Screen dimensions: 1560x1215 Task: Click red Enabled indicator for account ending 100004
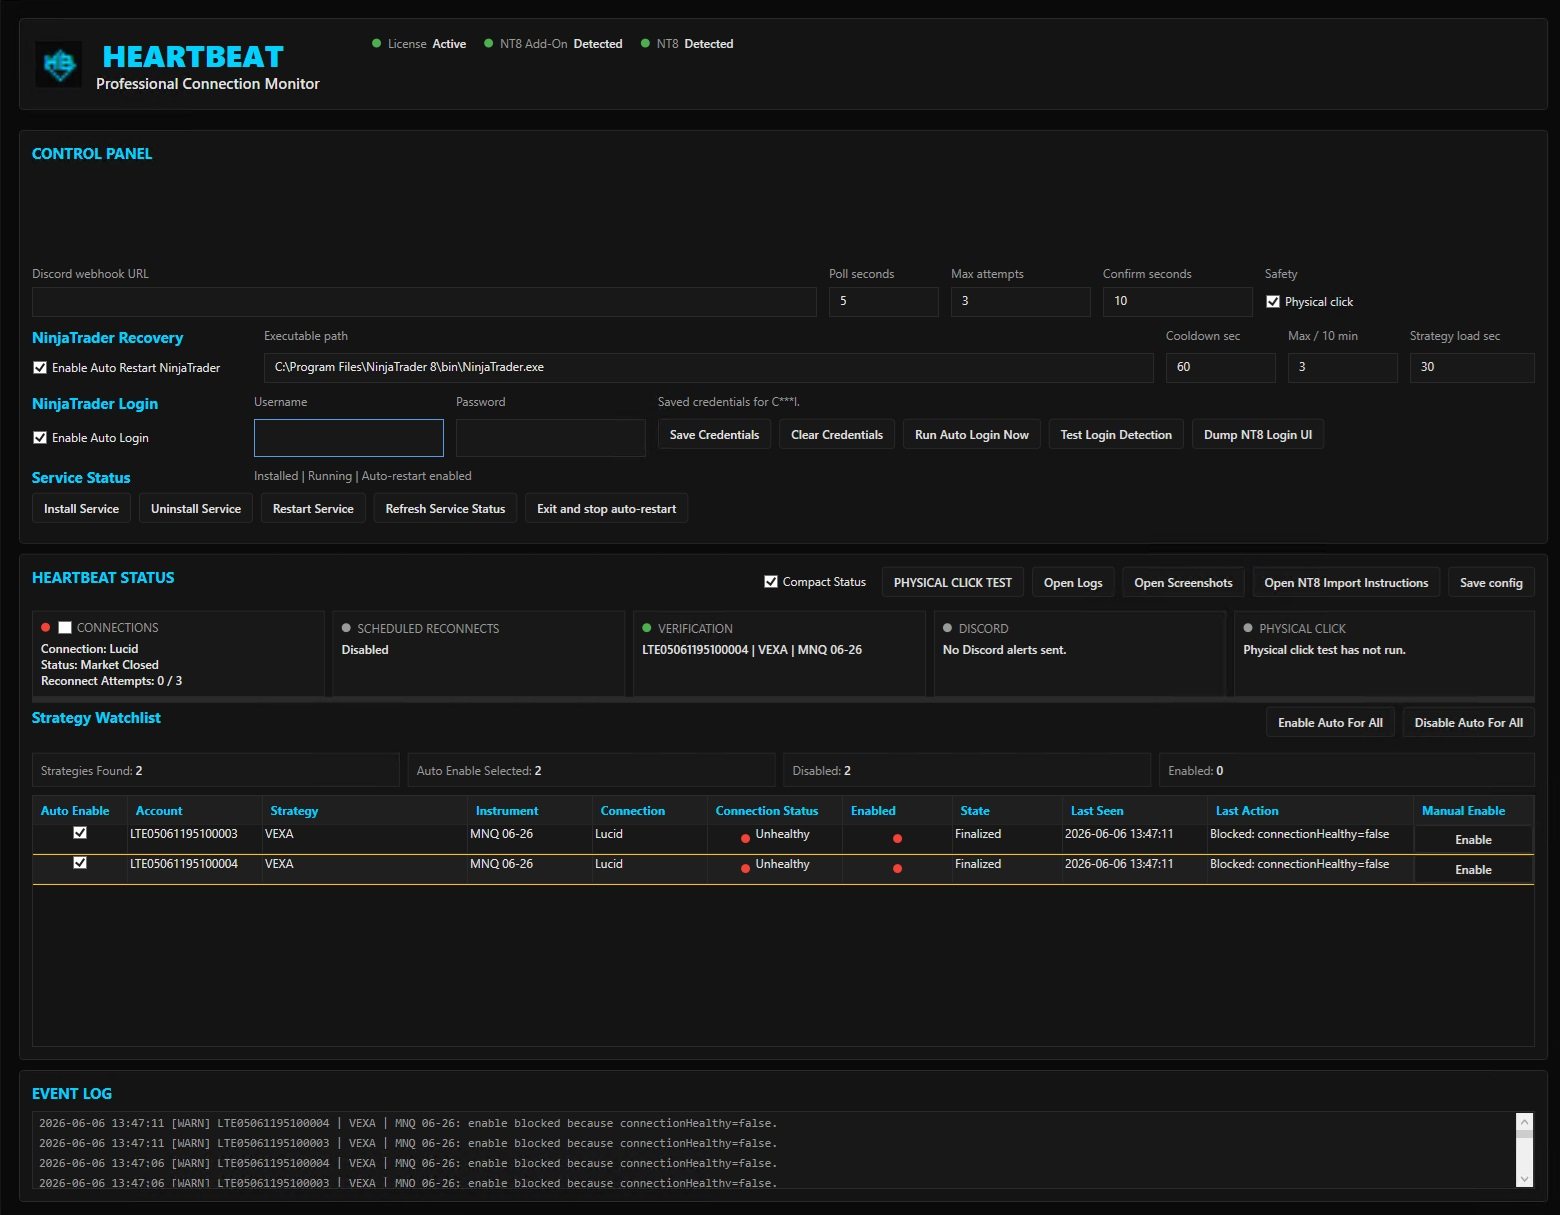[897, 868]
